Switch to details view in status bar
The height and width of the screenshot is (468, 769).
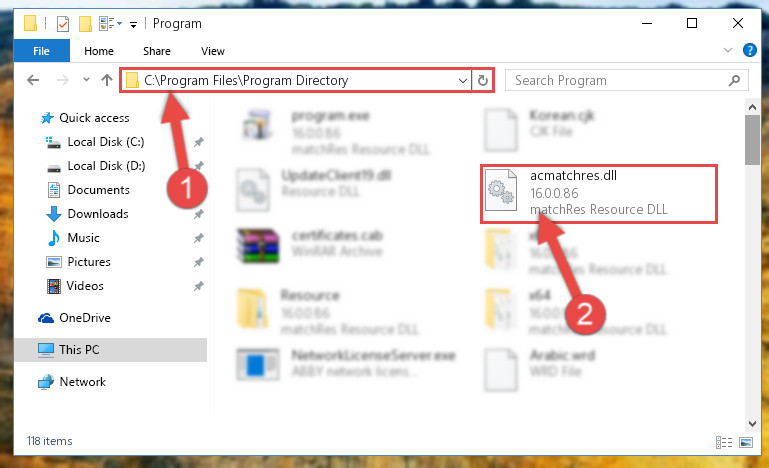724,442
